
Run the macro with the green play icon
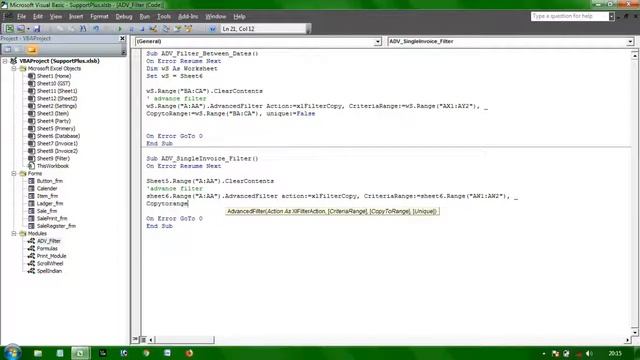pyautogui.click(x=120, y=29)
